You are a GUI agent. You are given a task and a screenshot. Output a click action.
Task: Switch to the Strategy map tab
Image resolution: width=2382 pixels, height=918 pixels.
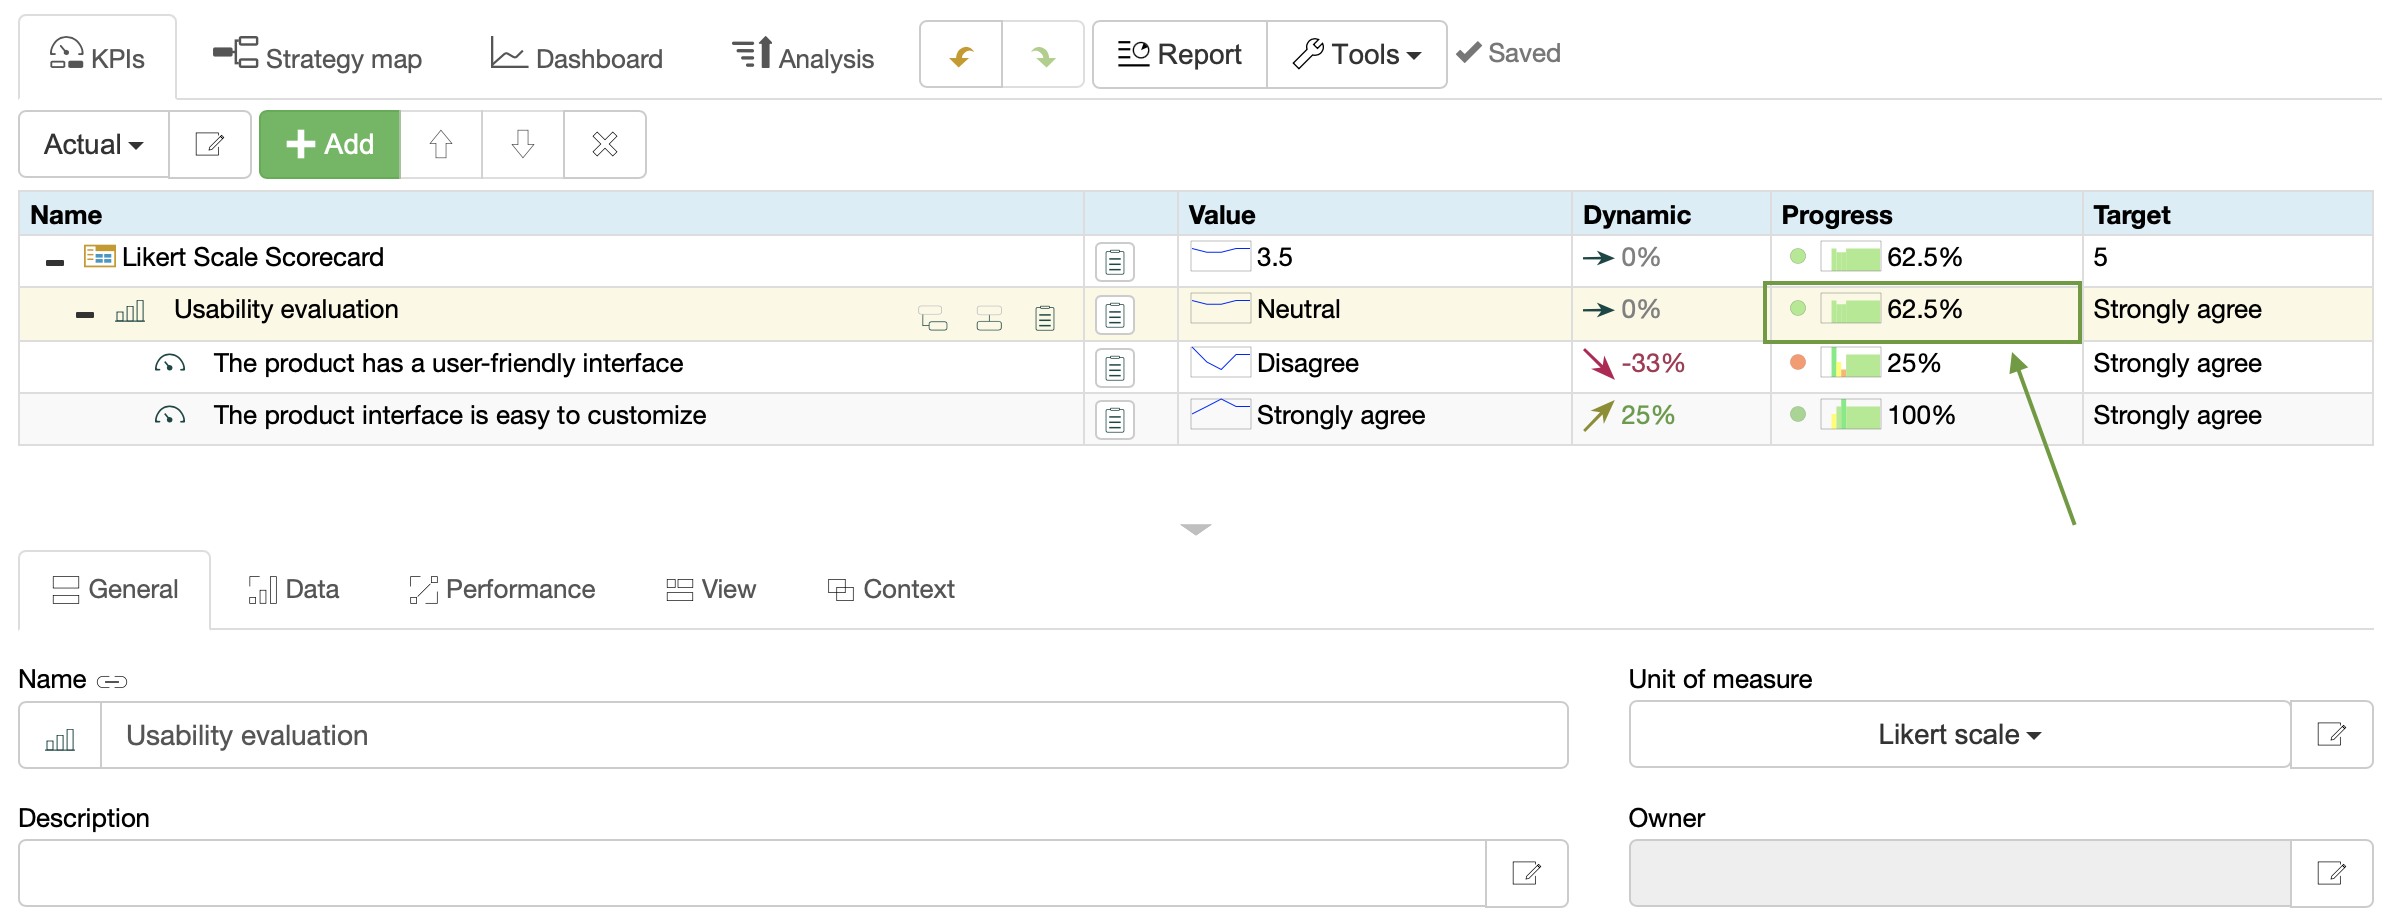click(x=318, y=58)
